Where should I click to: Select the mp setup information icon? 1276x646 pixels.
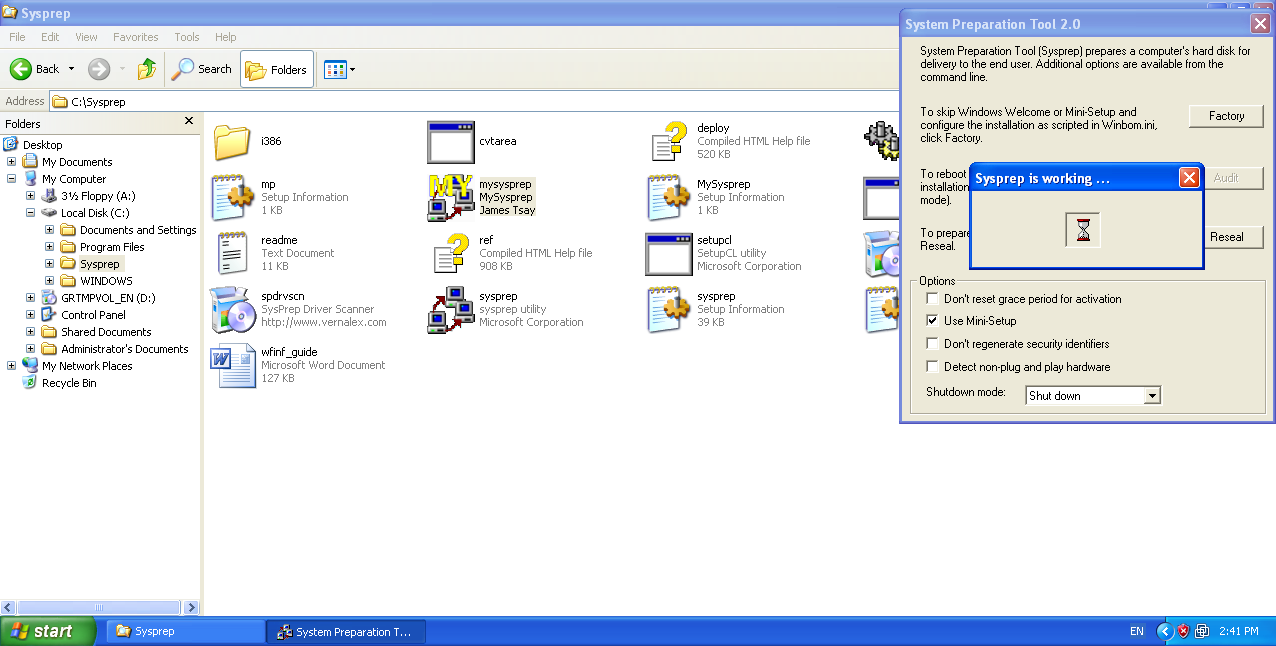click(x=232, y=197)
